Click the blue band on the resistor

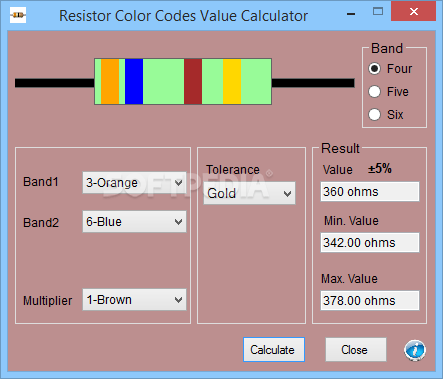pos(134,82)
